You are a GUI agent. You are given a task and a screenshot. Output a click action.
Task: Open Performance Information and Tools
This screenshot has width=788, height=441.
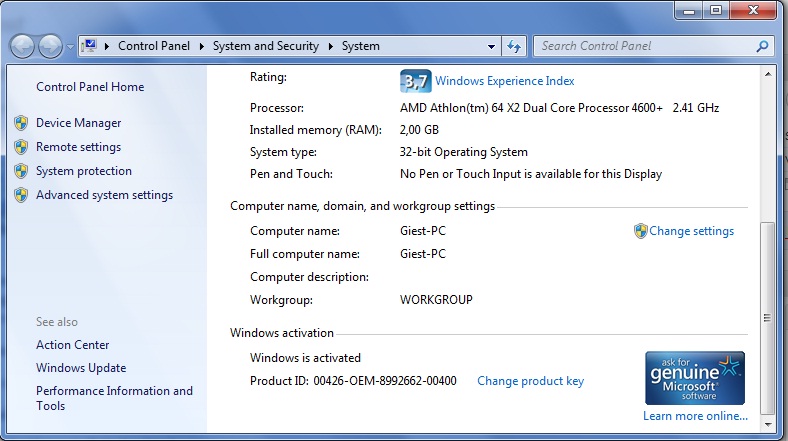[x=114, y=398]
